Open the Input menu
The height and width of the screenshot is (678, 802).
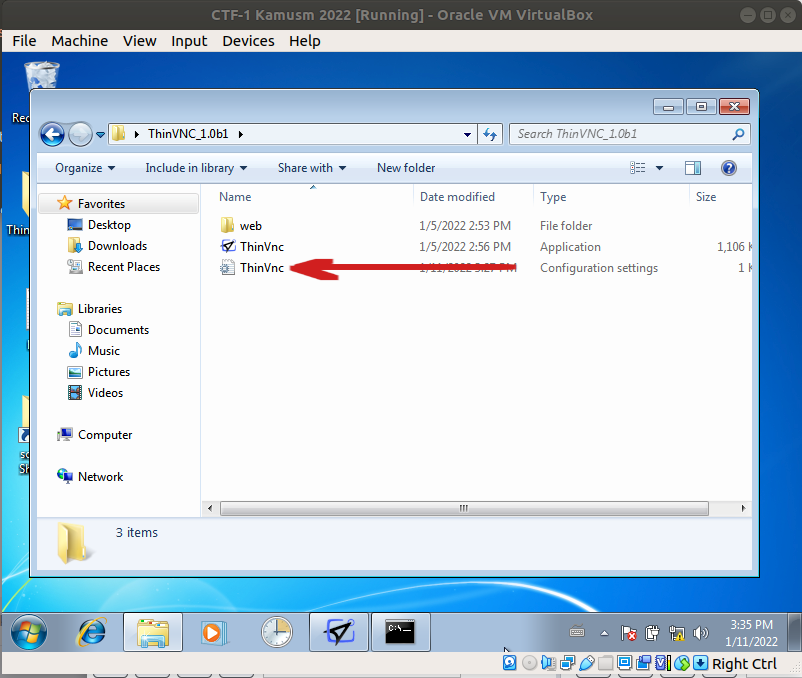[189, 41]
